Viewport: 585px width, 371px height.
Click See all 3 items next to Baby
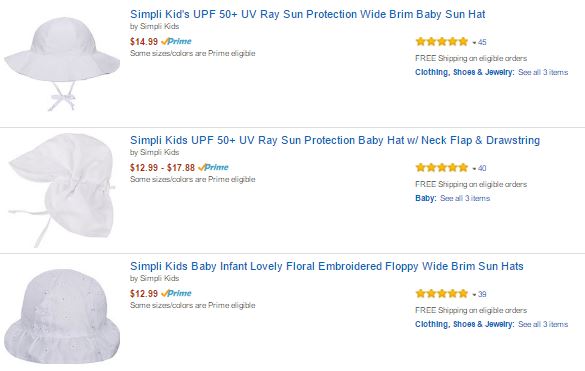[465, 199]
